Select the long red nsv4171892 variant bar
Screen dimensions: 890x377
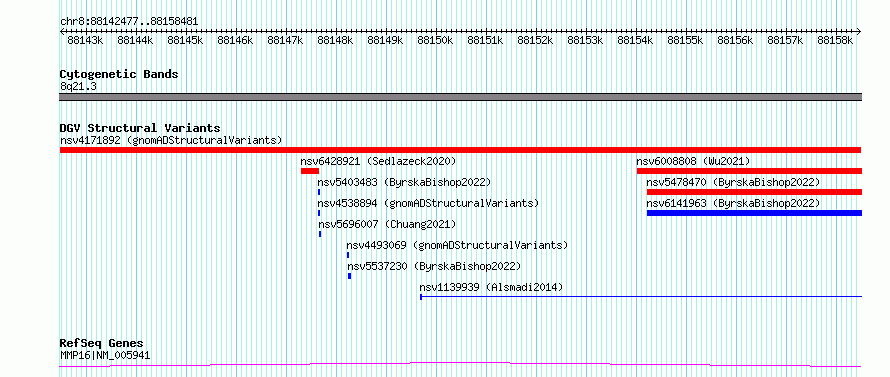point(460,150)
